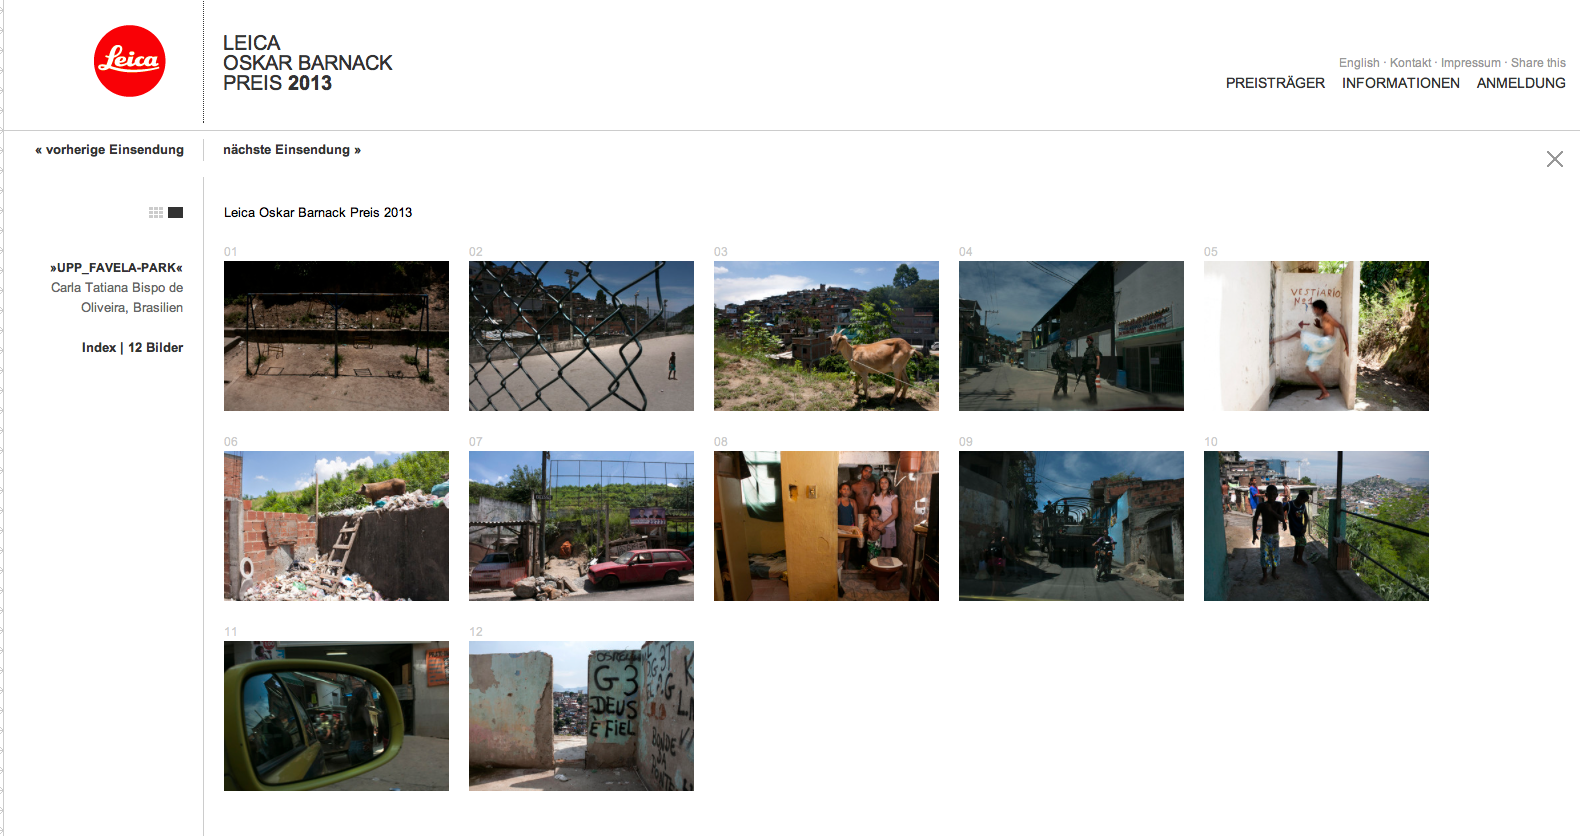Screen dimensions: 1580x836
Task: Open thumbnail 08 with family in doorway
Action: point(826,526)
